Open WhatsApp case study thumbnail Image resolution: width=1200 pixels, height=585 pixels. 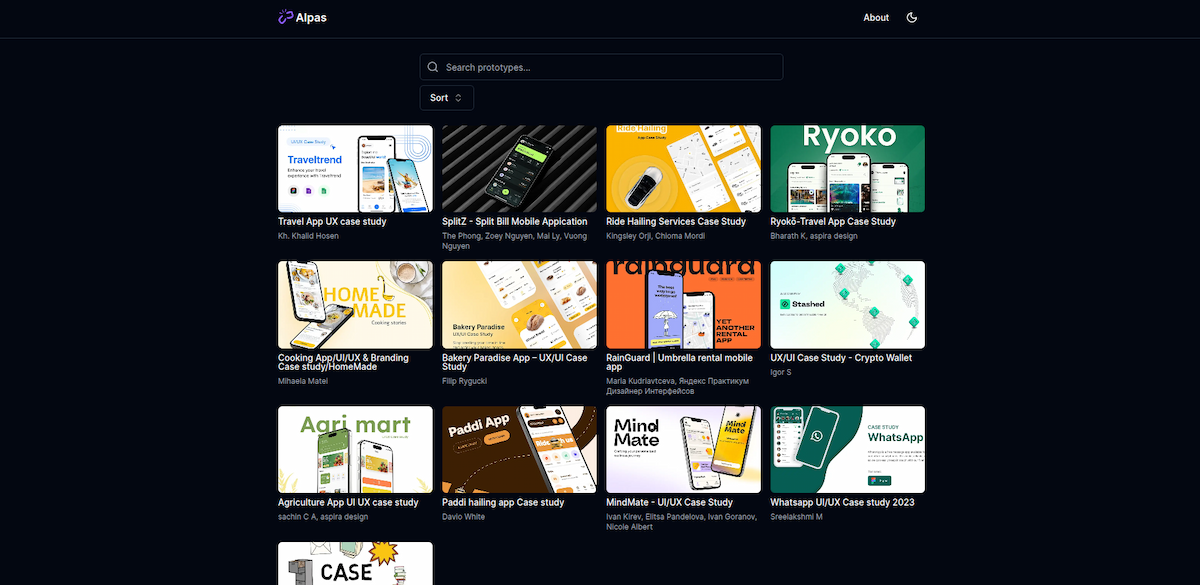click(x=848, y=450)
